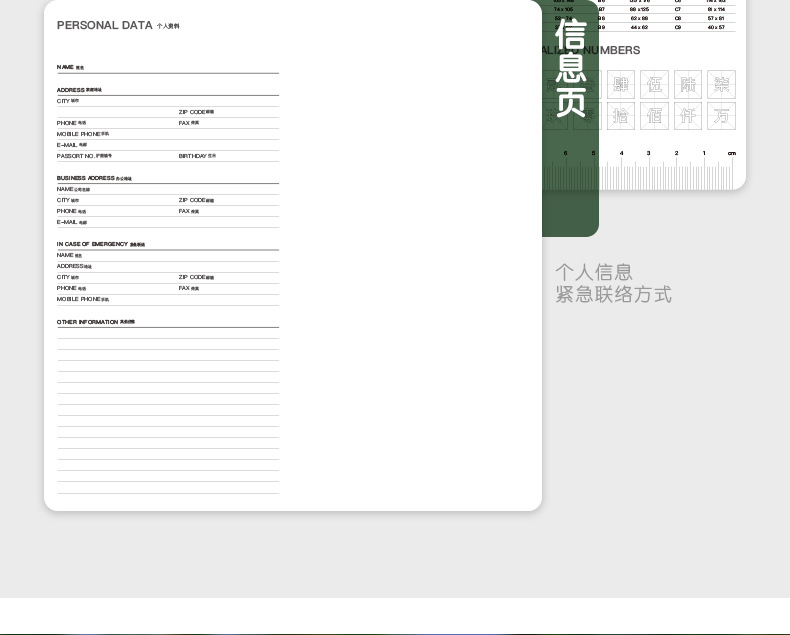Click the BIRTHDAY field

pos(197,156)
